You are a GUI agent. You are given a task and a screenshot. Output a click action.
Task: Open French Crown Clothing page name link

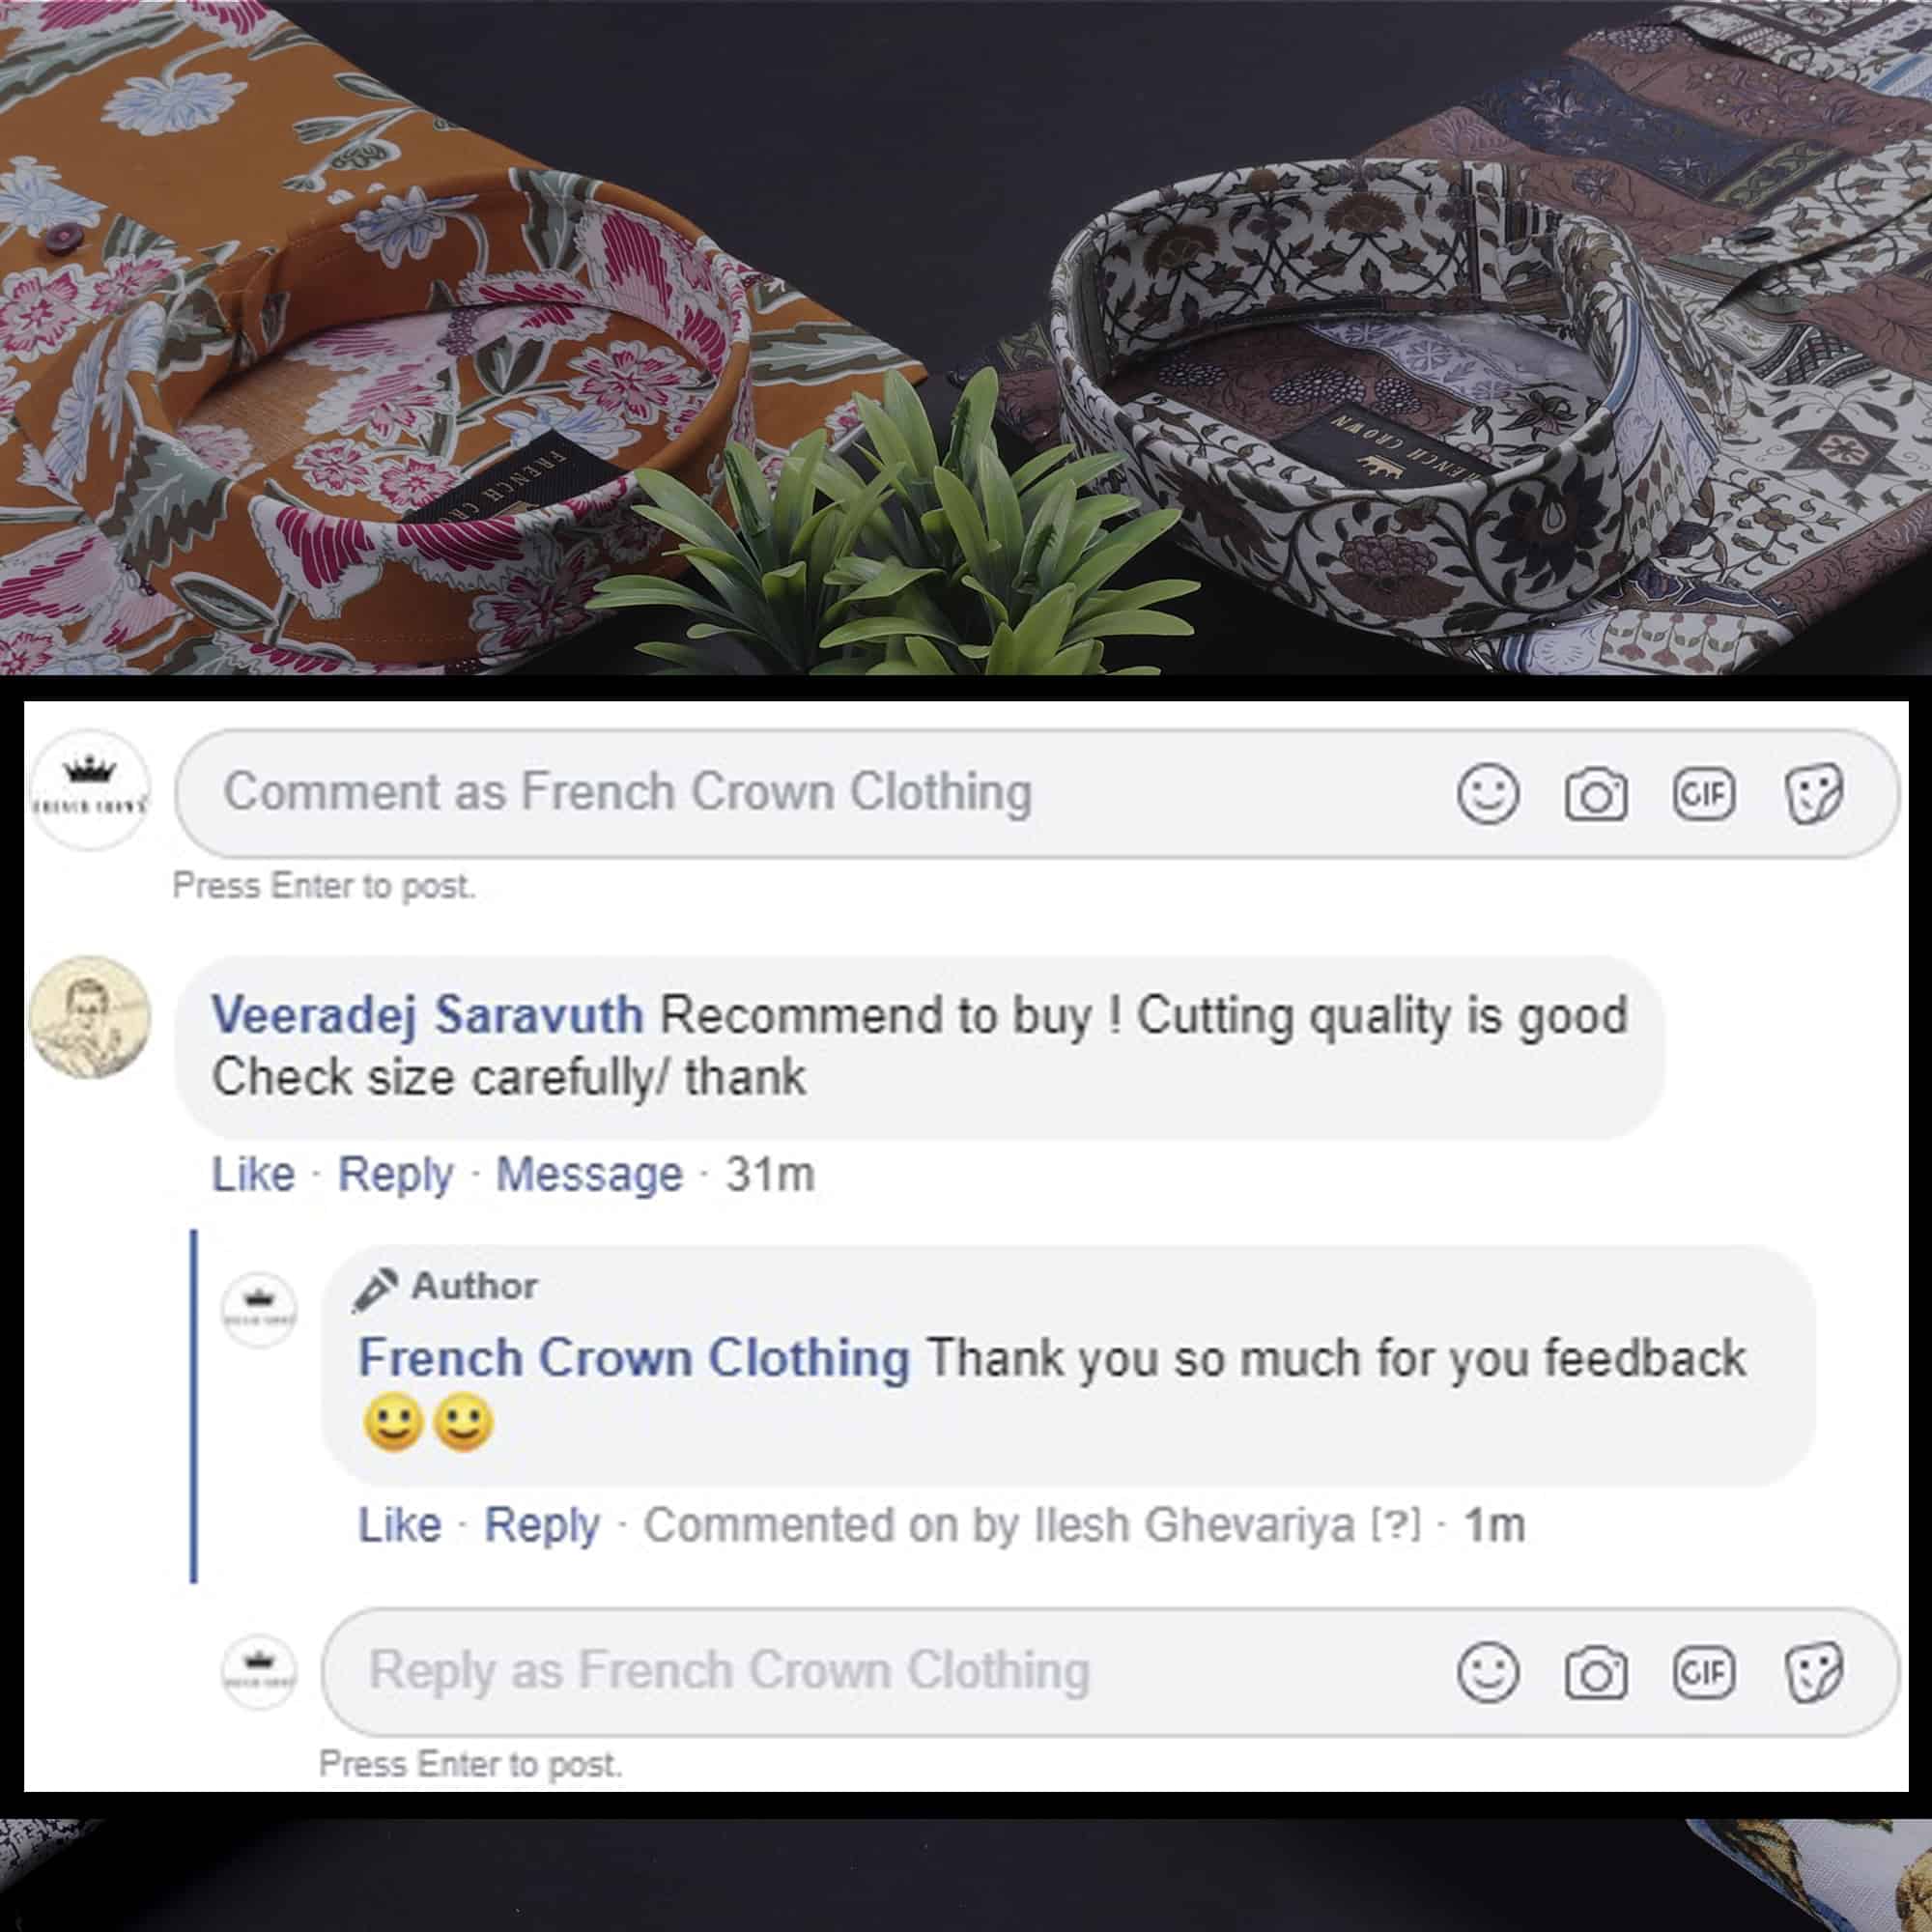pyautogui.click(x=634, y=1358)
